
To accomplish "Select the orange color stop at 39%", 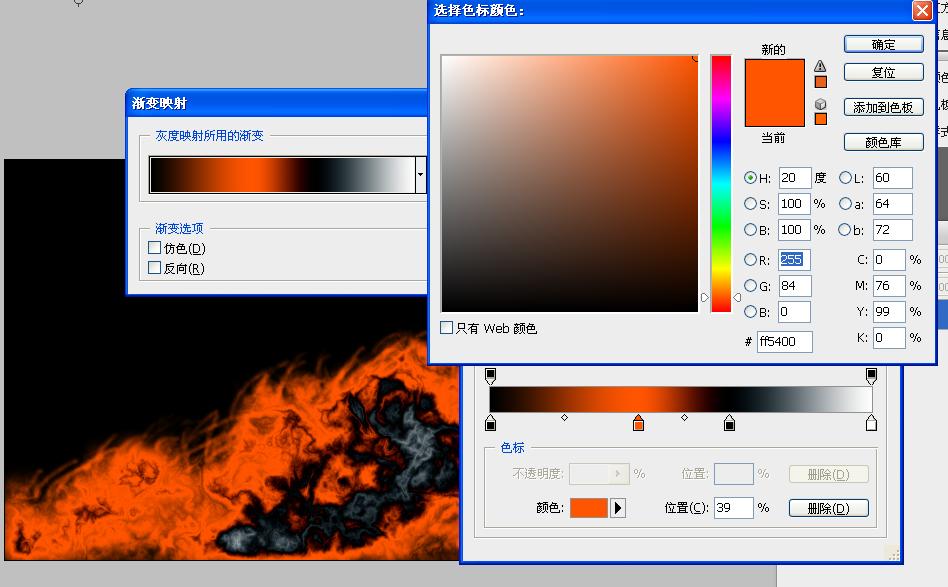I will pyautogui.click(x=638, y=423).
